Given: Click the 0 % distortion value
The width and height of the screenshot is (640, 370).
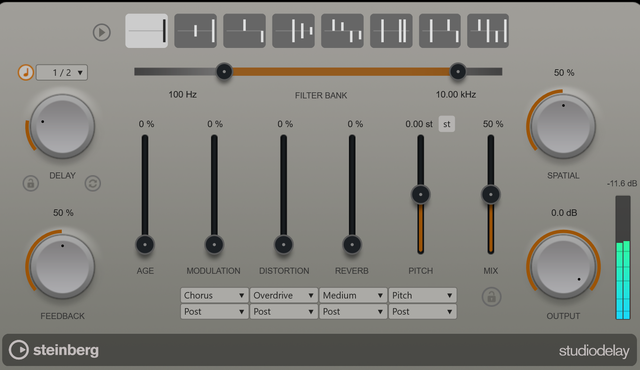Looking at the screenshot, I should point(285,124).
